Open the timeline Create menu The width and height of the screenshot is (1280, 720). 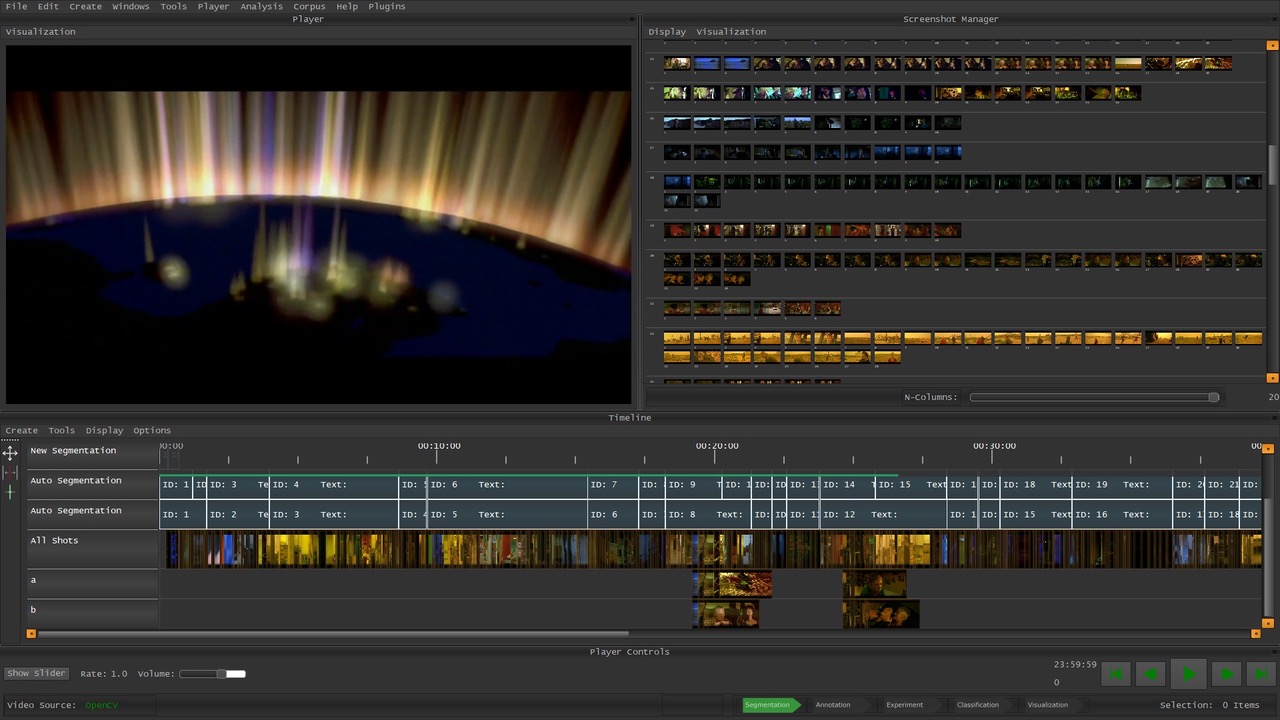click(21, 430)
